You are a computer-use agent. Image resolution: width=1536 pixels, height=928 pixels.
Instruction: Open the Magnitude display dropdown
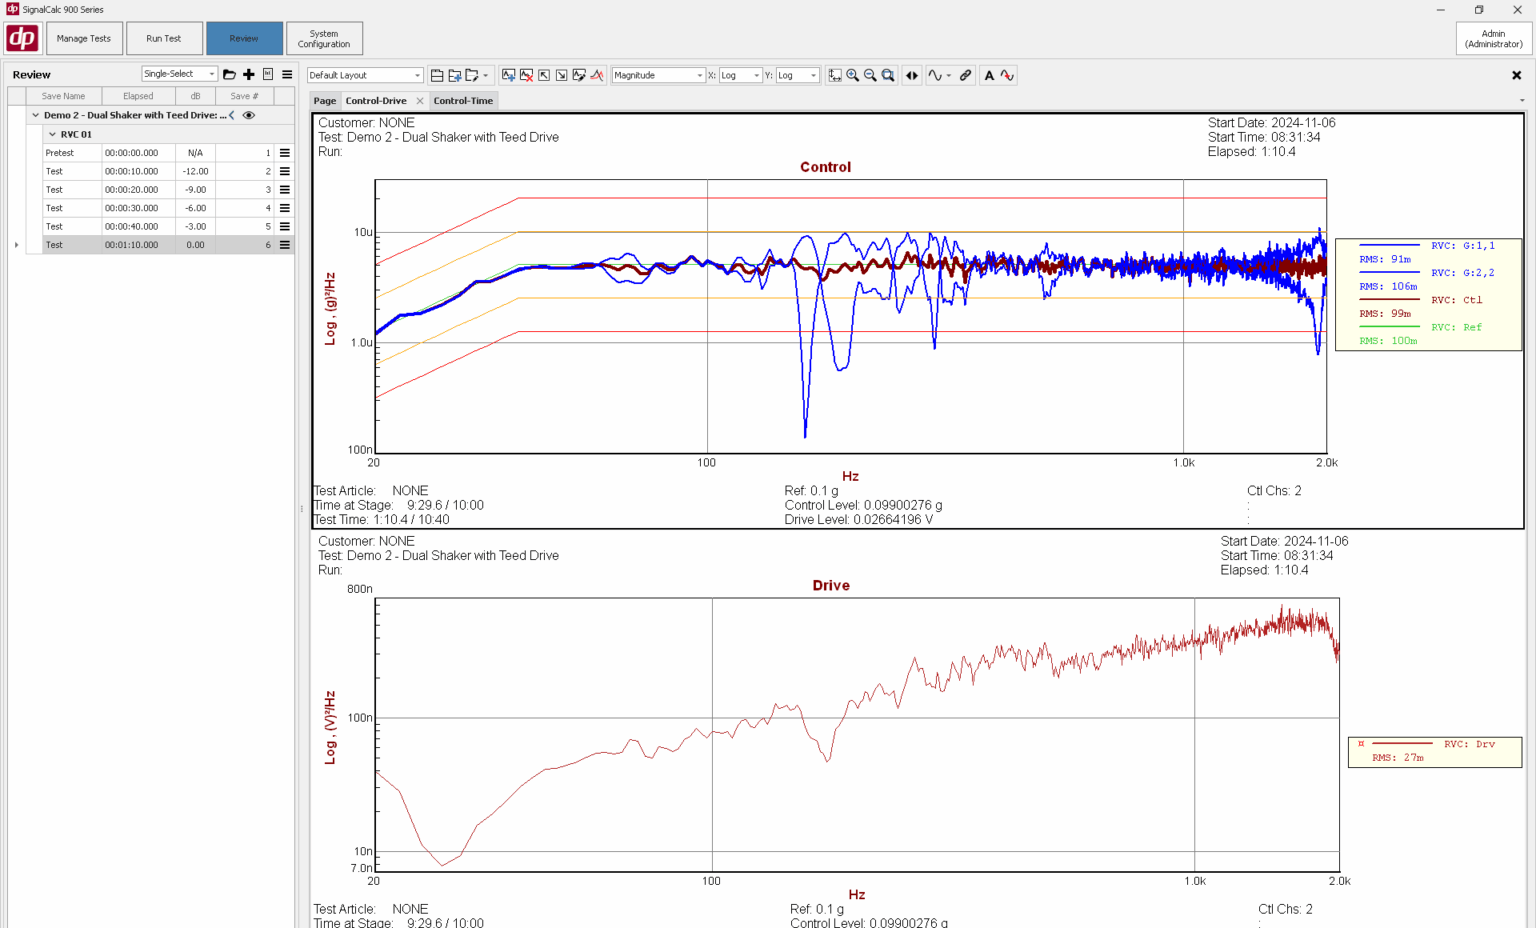click(658, 75)
